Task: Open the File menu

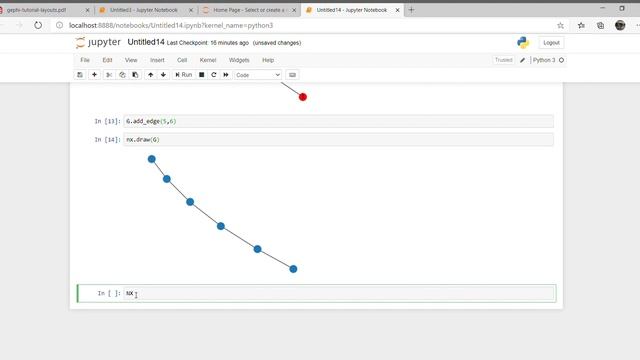Action: (85, 60)
